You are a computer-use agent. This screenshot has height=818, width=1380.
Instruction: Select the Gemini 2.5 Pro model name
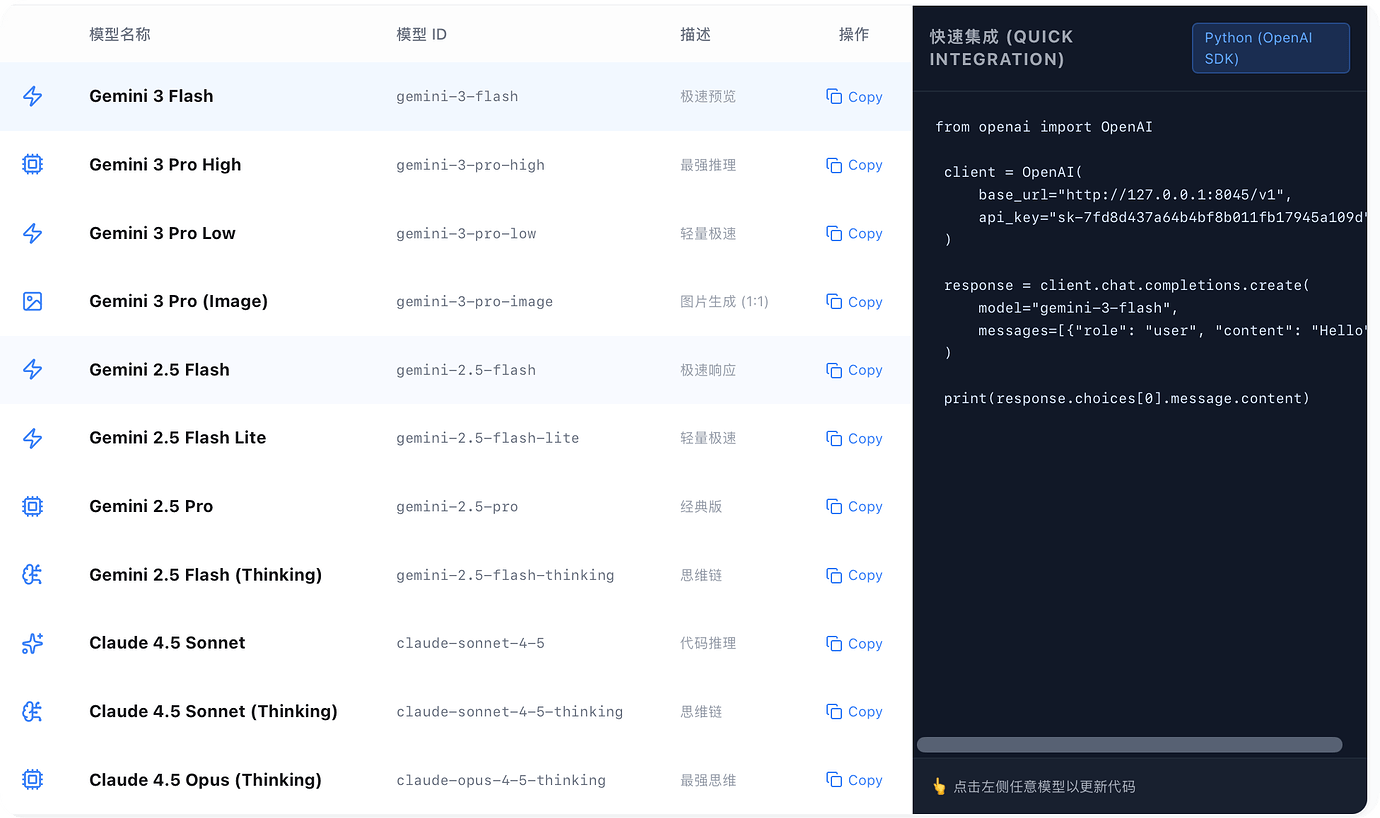tap(151, 506)
